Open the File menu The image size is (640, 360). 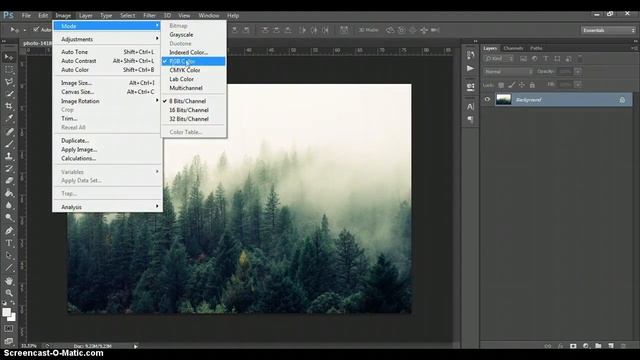pos(27,16)
